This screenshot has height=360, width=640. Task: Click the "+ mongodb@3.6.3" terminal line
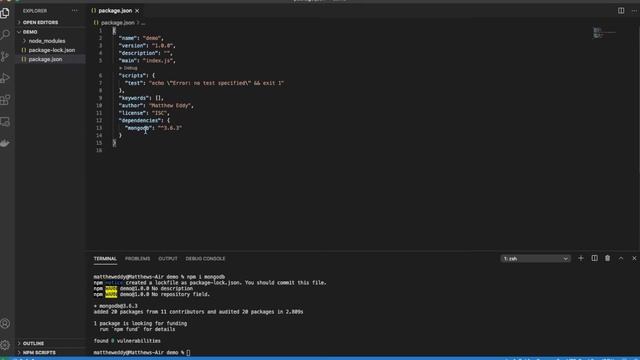pos(116,306)
